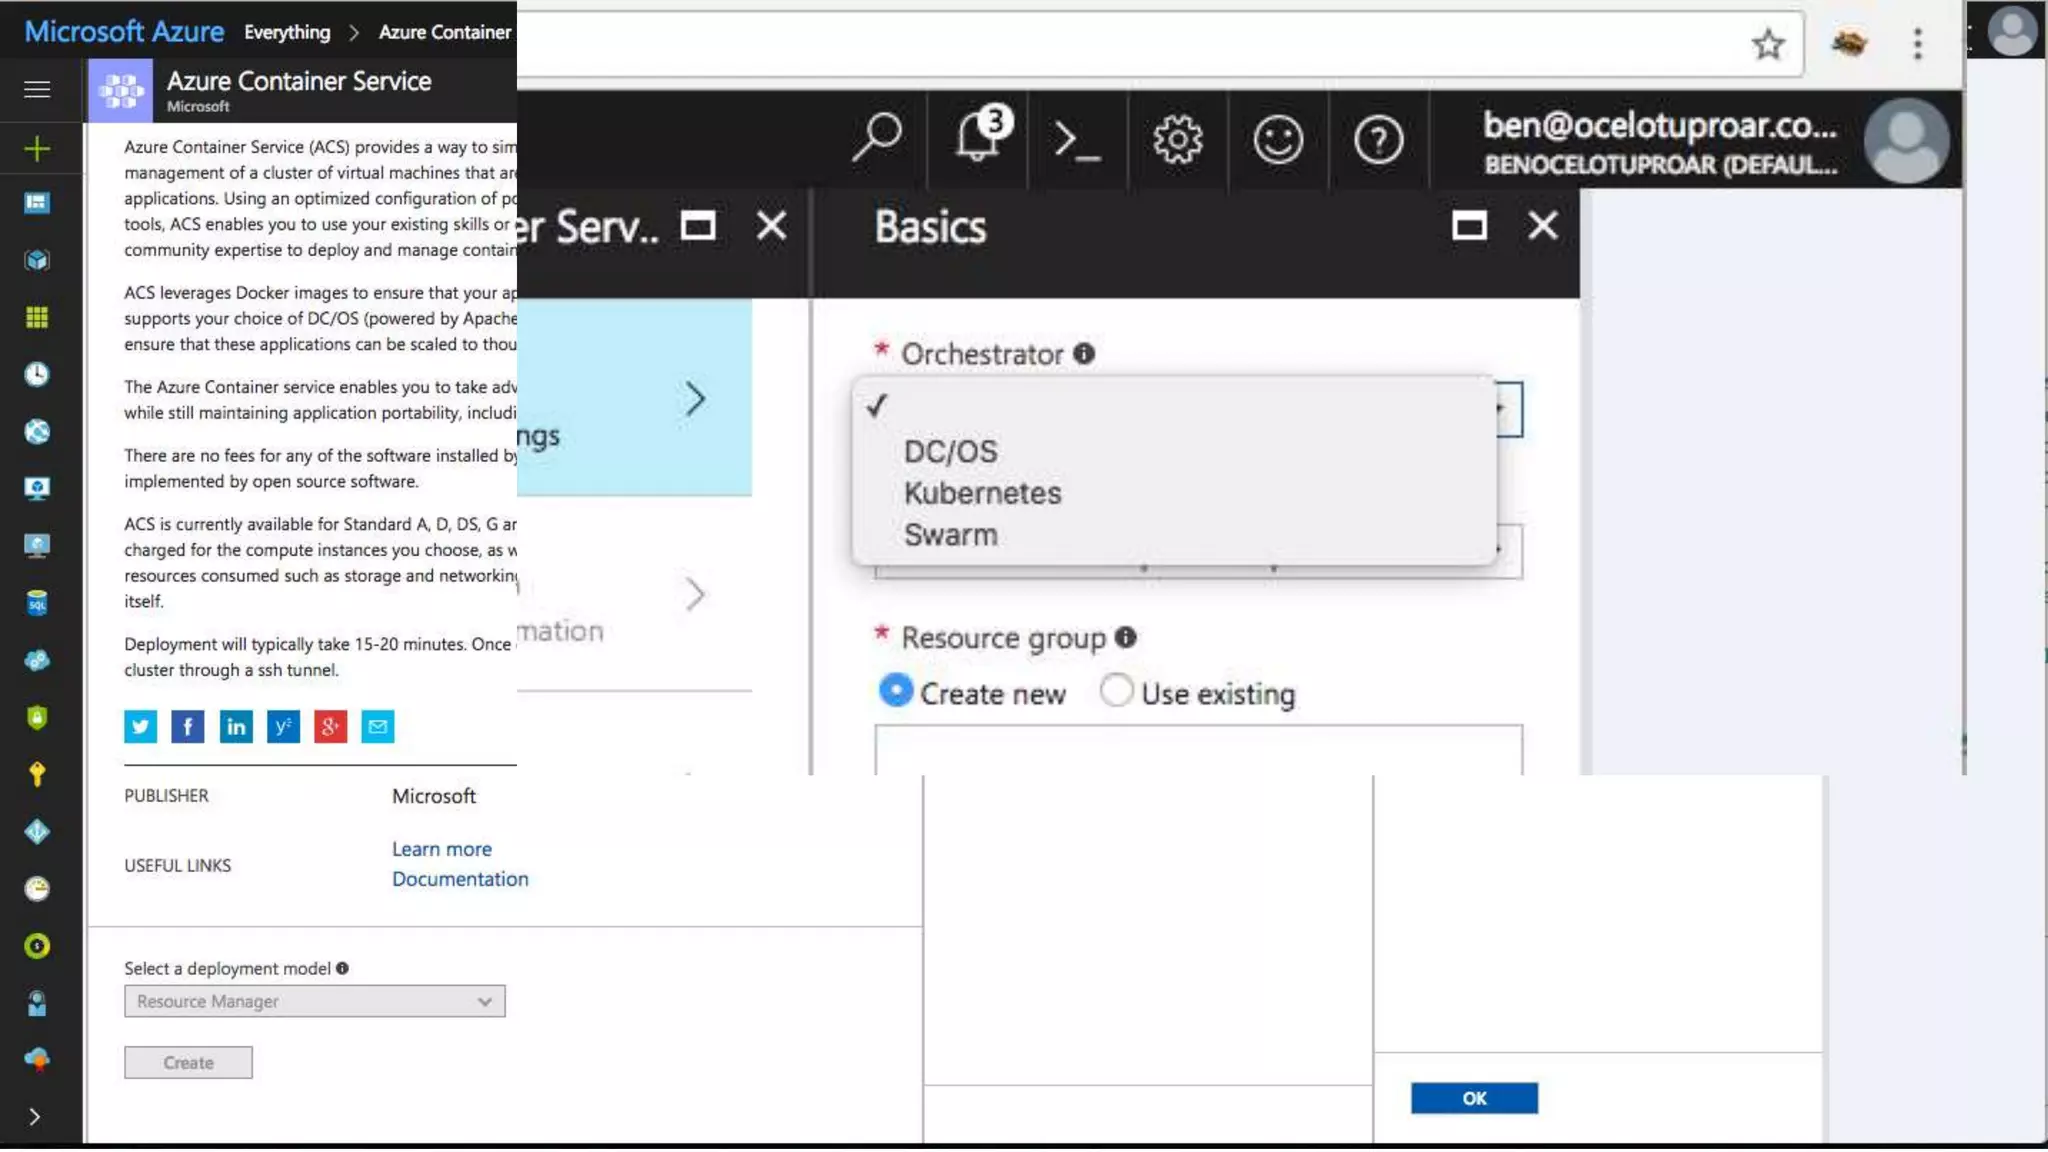
Task: Open the deployment model Resource Manager dropdown
Action: tap(314, 1001)
